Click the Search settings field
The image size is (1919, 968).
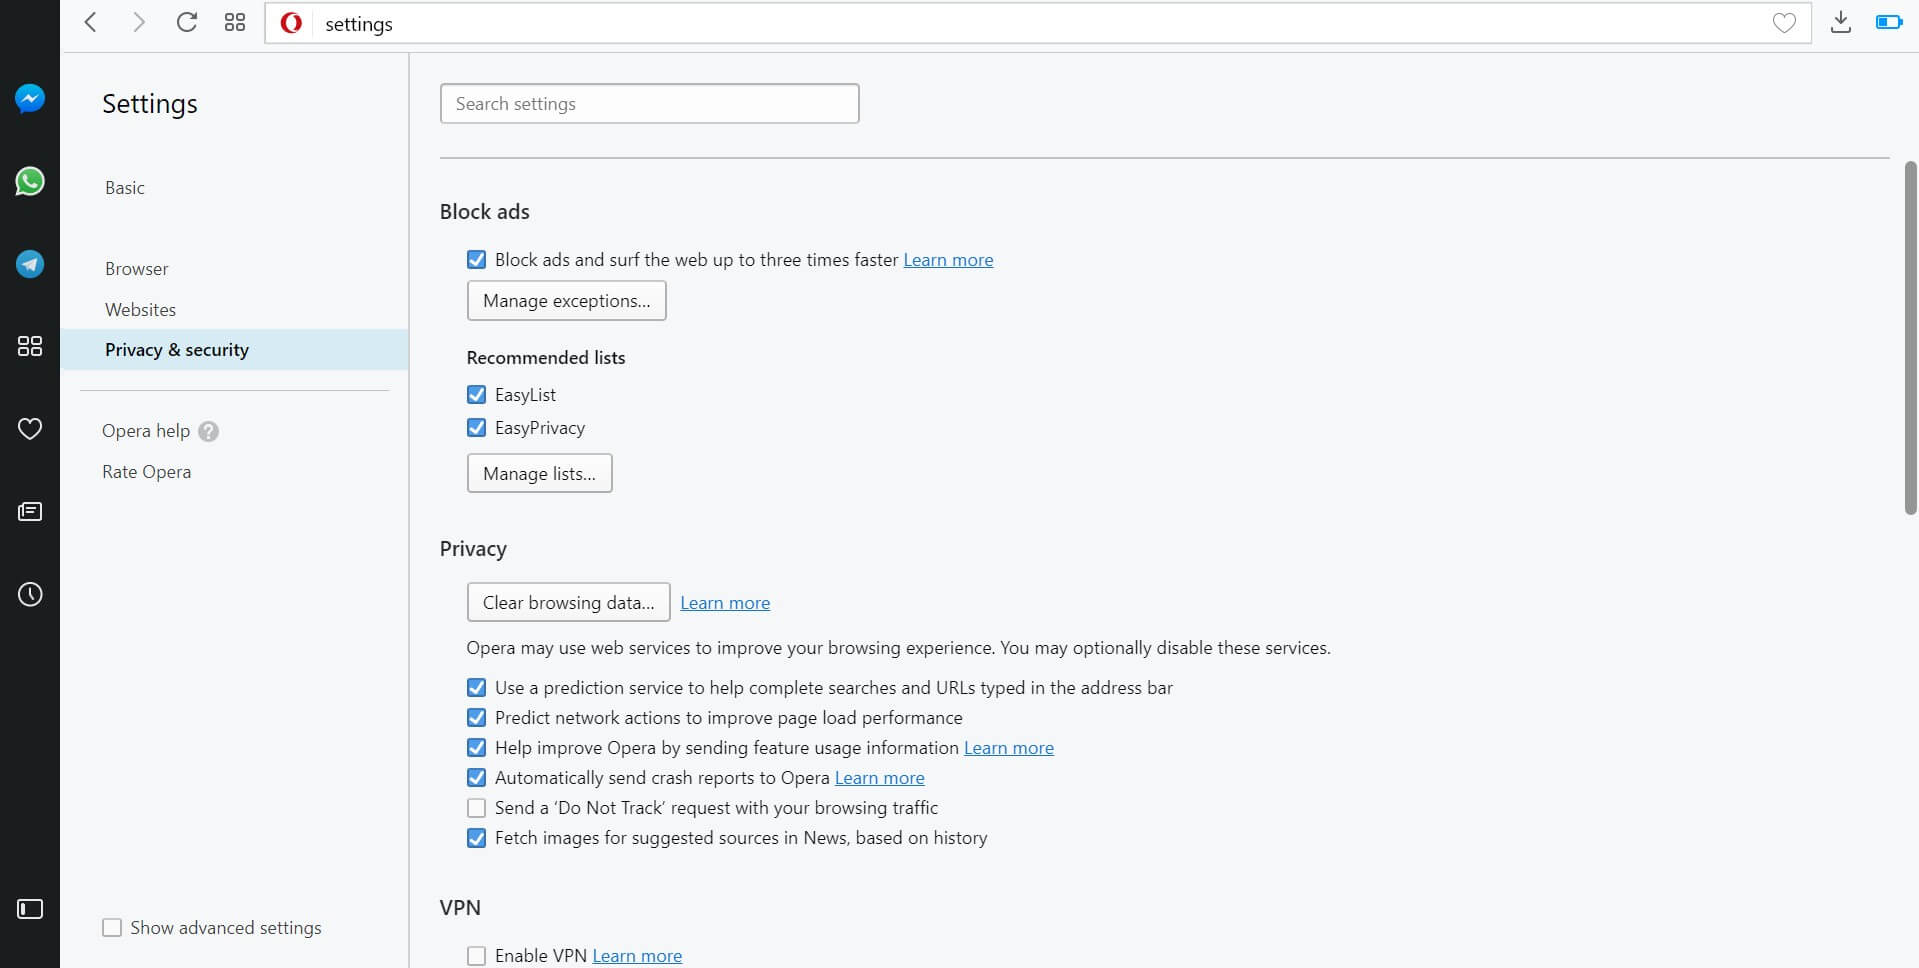click(x=649, y=104)
